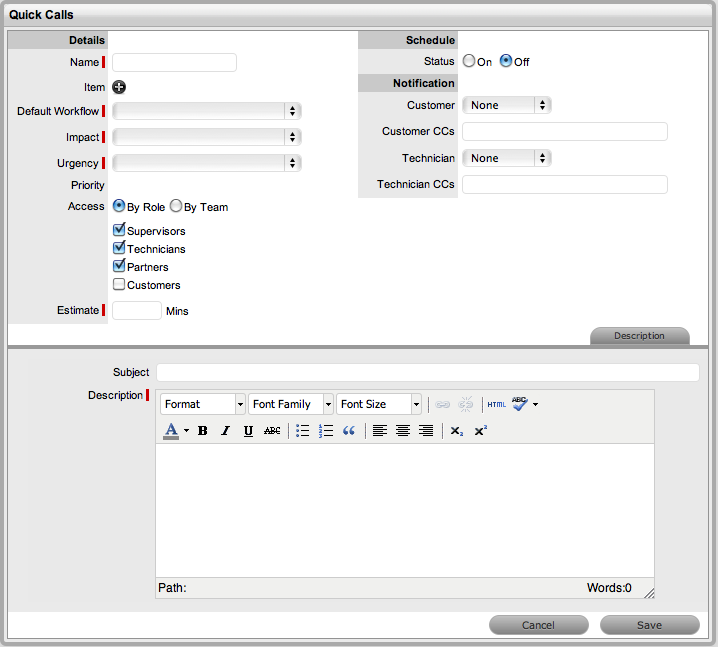The image size is (718, 647).
Task: Expand the text color picker arrow
Action: click(x=186, y=431)
